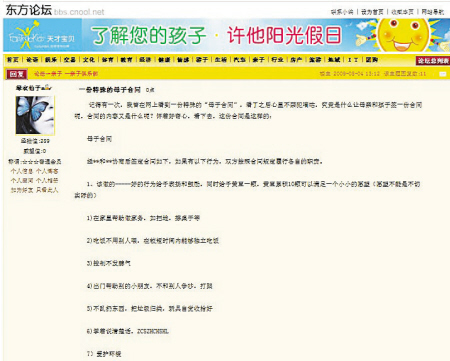Open the IT section in the nav bar
The height and width of the screenshot is (361, 450).
point(353,60)
